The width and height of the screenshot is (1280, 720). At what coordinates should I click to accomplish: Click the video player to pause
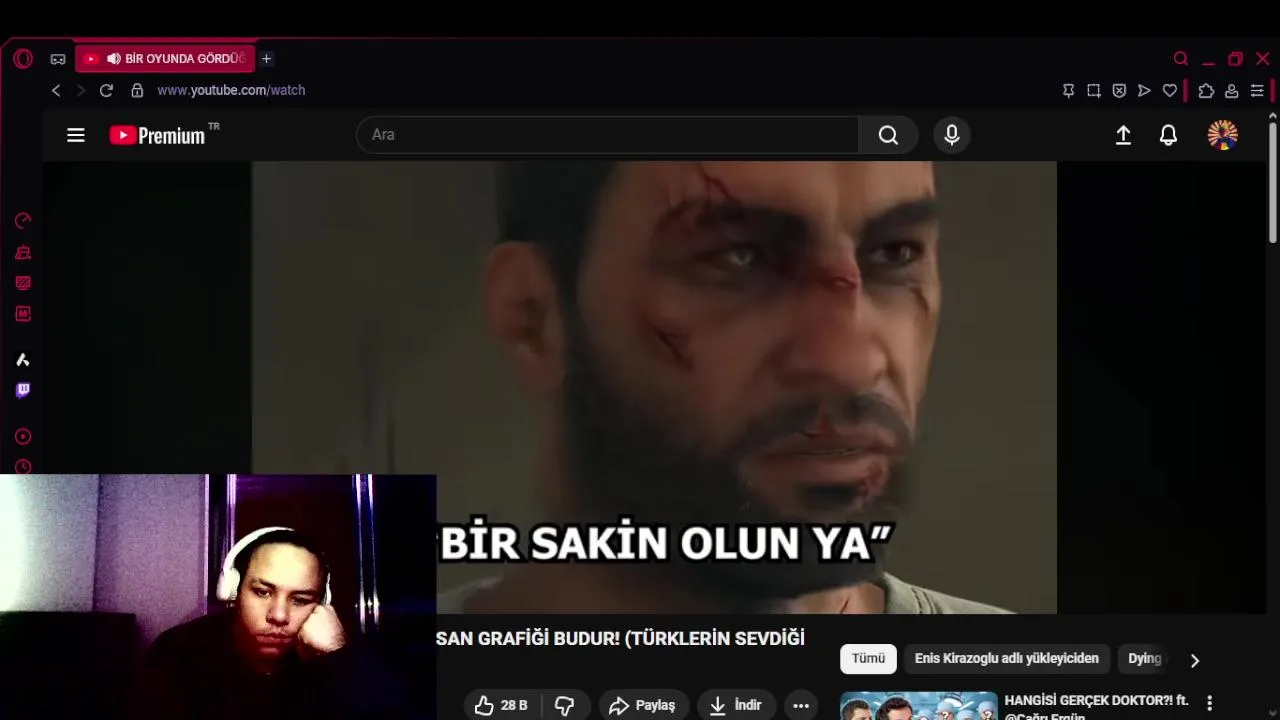point(654,387)
